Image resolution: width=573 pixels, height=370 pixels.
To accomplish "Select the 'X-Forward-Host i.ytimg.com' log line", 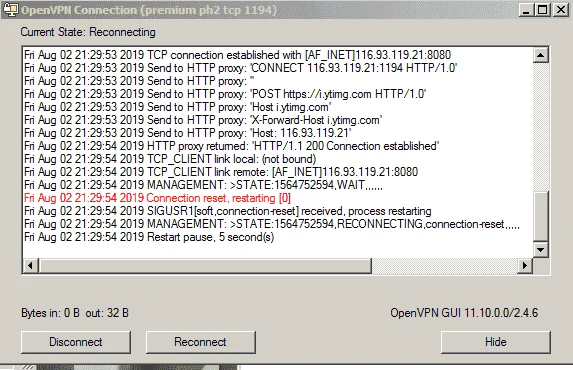I will 203,120.
